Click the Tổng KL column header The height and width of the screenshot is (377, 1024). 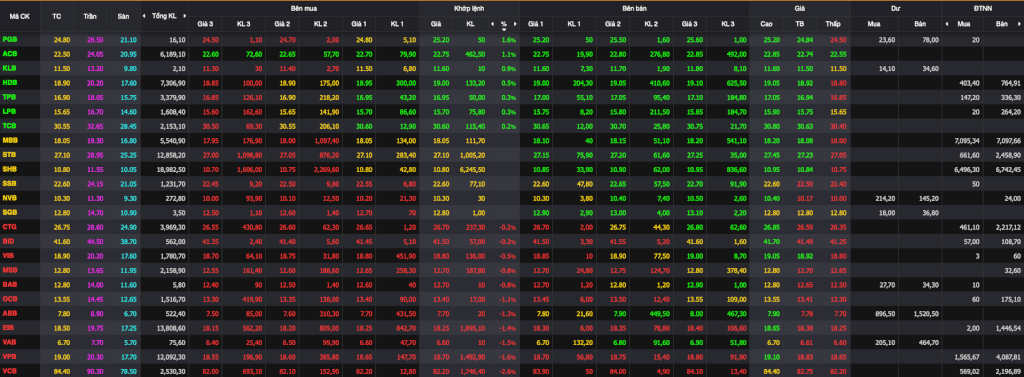(x=164, y=16)
